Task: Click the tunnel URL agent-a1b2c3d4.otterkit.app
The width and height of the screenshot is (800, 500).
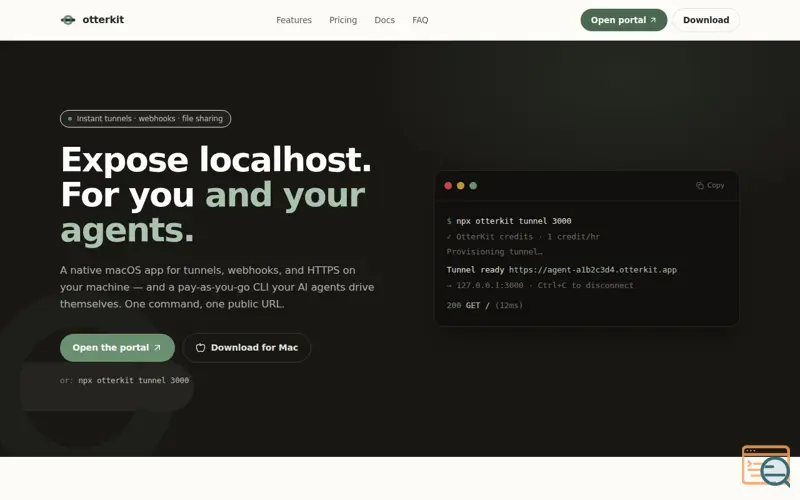Action: (x=592, y=270)
